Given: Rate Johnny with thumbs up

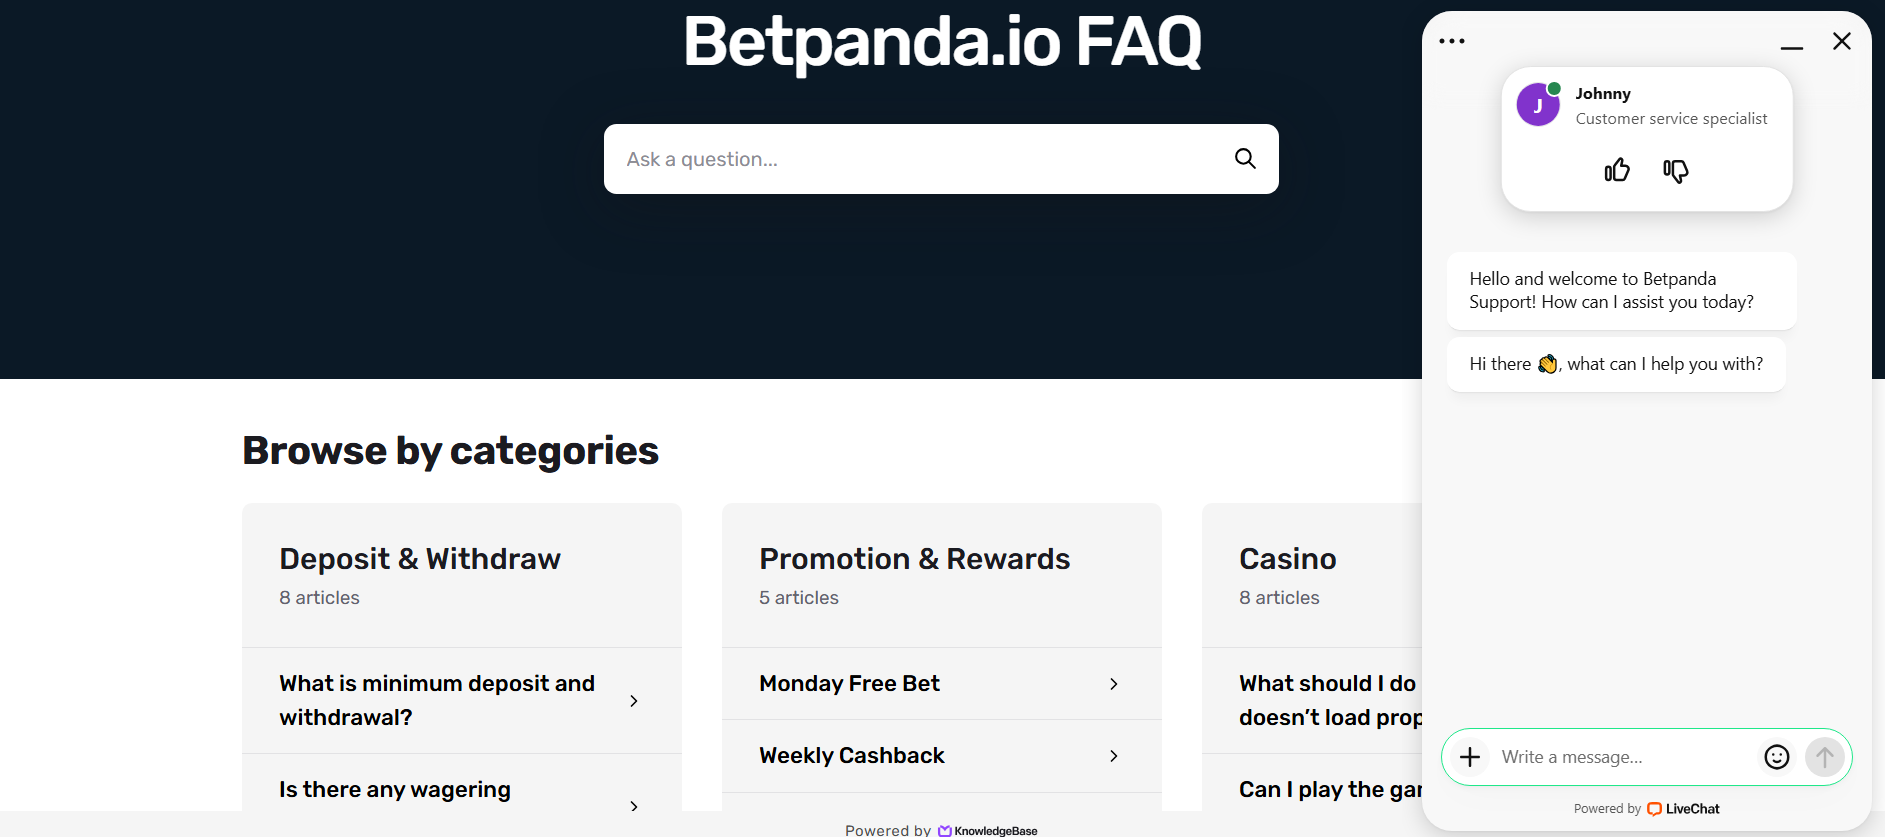Looking at the screenshot, I should point(1617,171).
